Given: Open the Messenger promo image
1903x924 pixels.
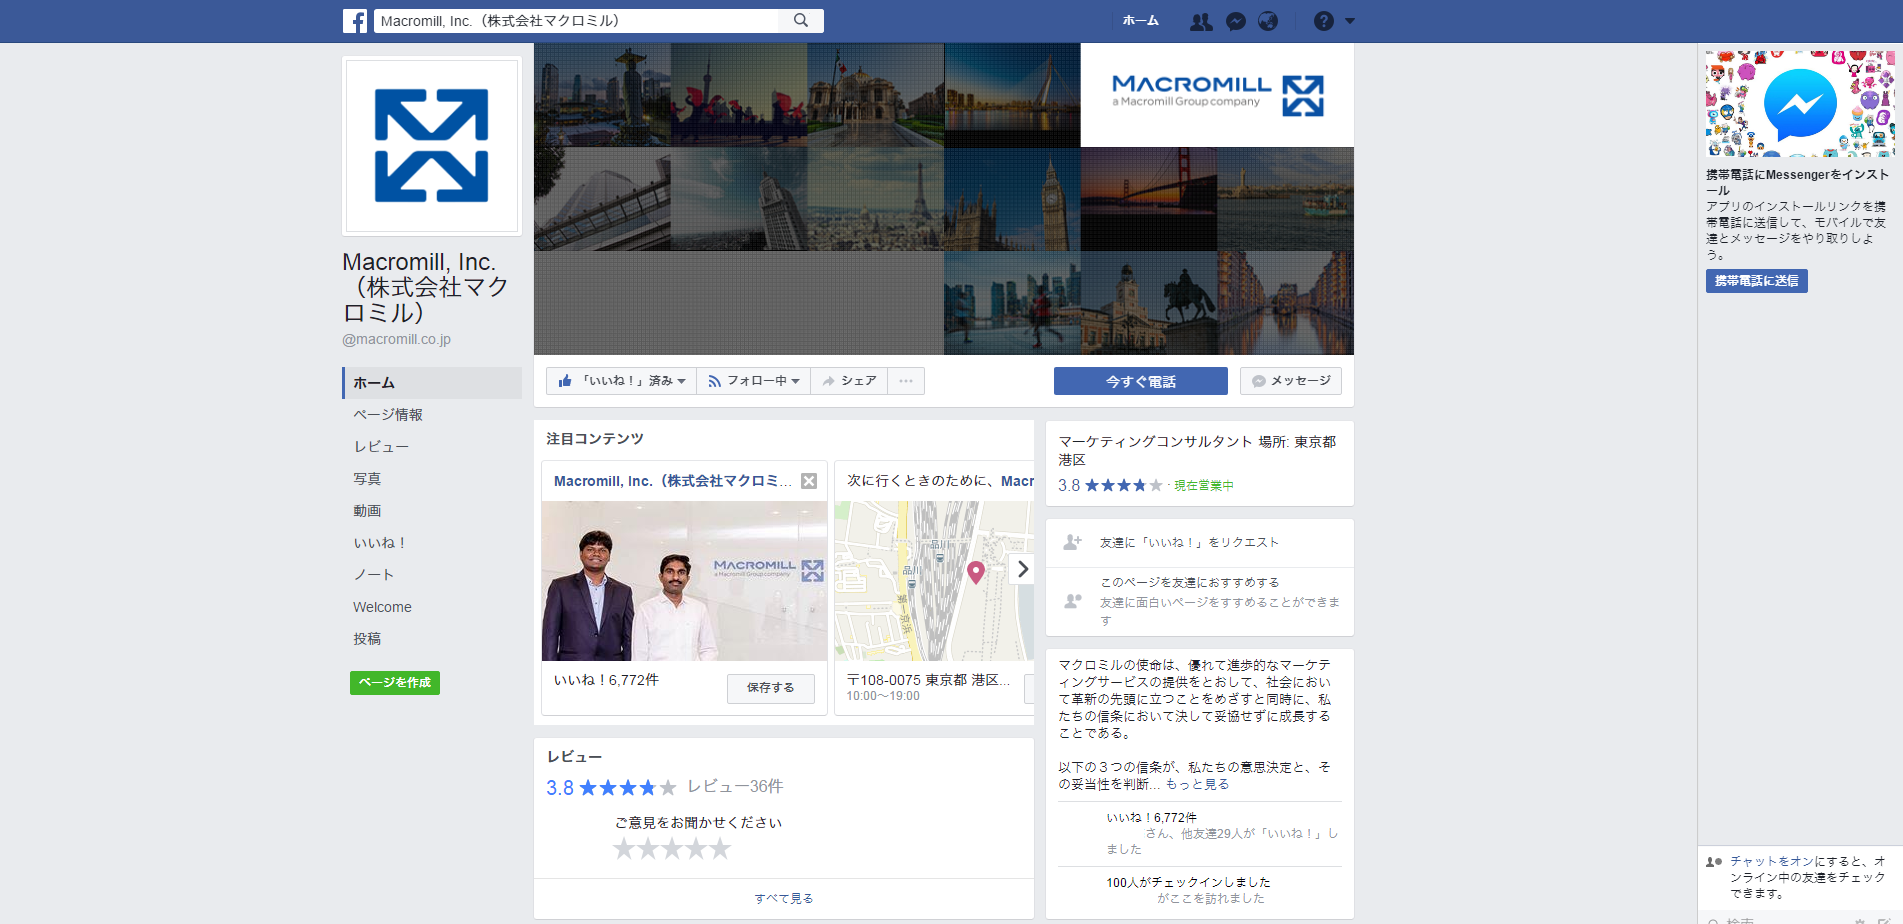Looking at the screenshot, I should tap(1800, 104).
